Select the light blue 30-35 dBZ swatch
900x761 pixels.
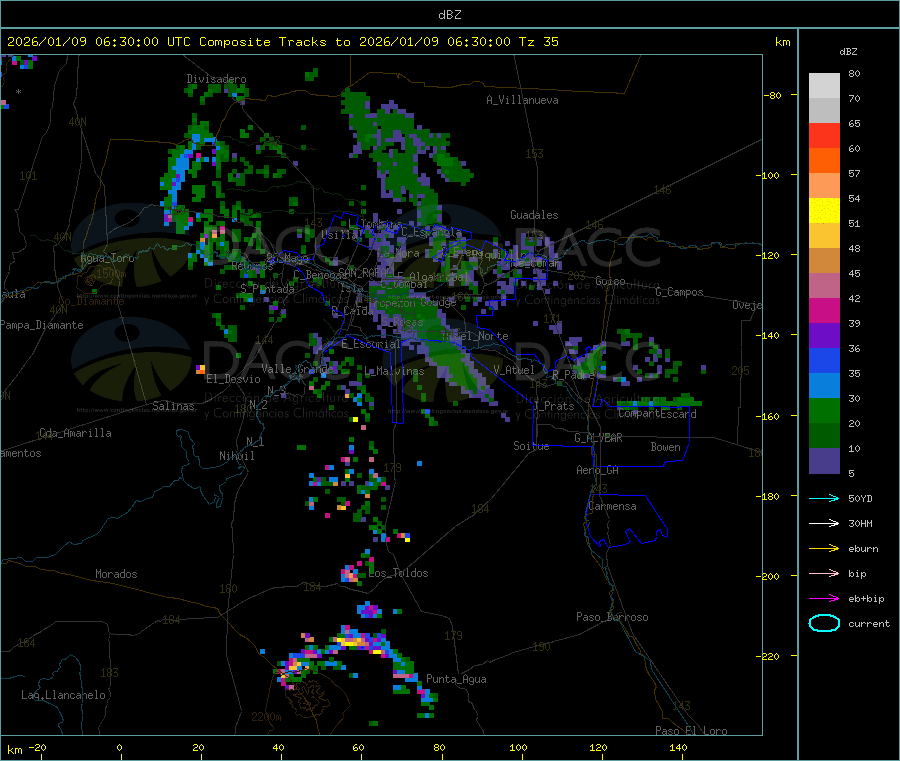[824, 386]
